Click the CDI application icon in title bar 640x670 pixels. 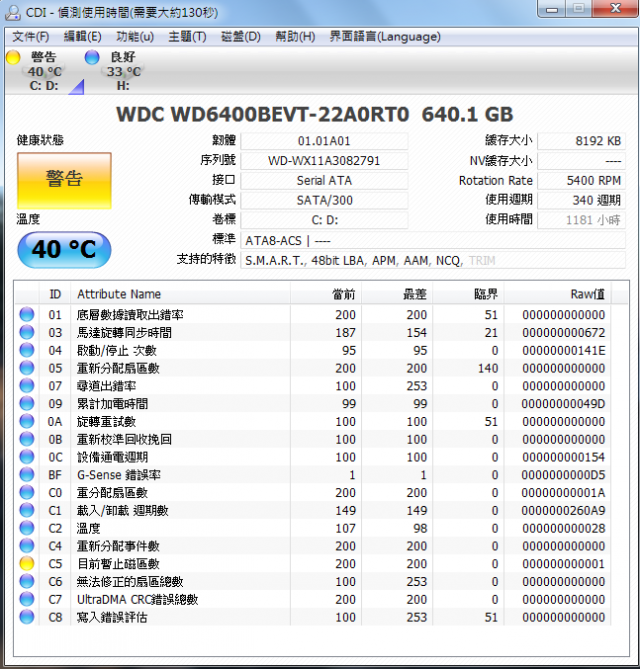pos(12,12)
